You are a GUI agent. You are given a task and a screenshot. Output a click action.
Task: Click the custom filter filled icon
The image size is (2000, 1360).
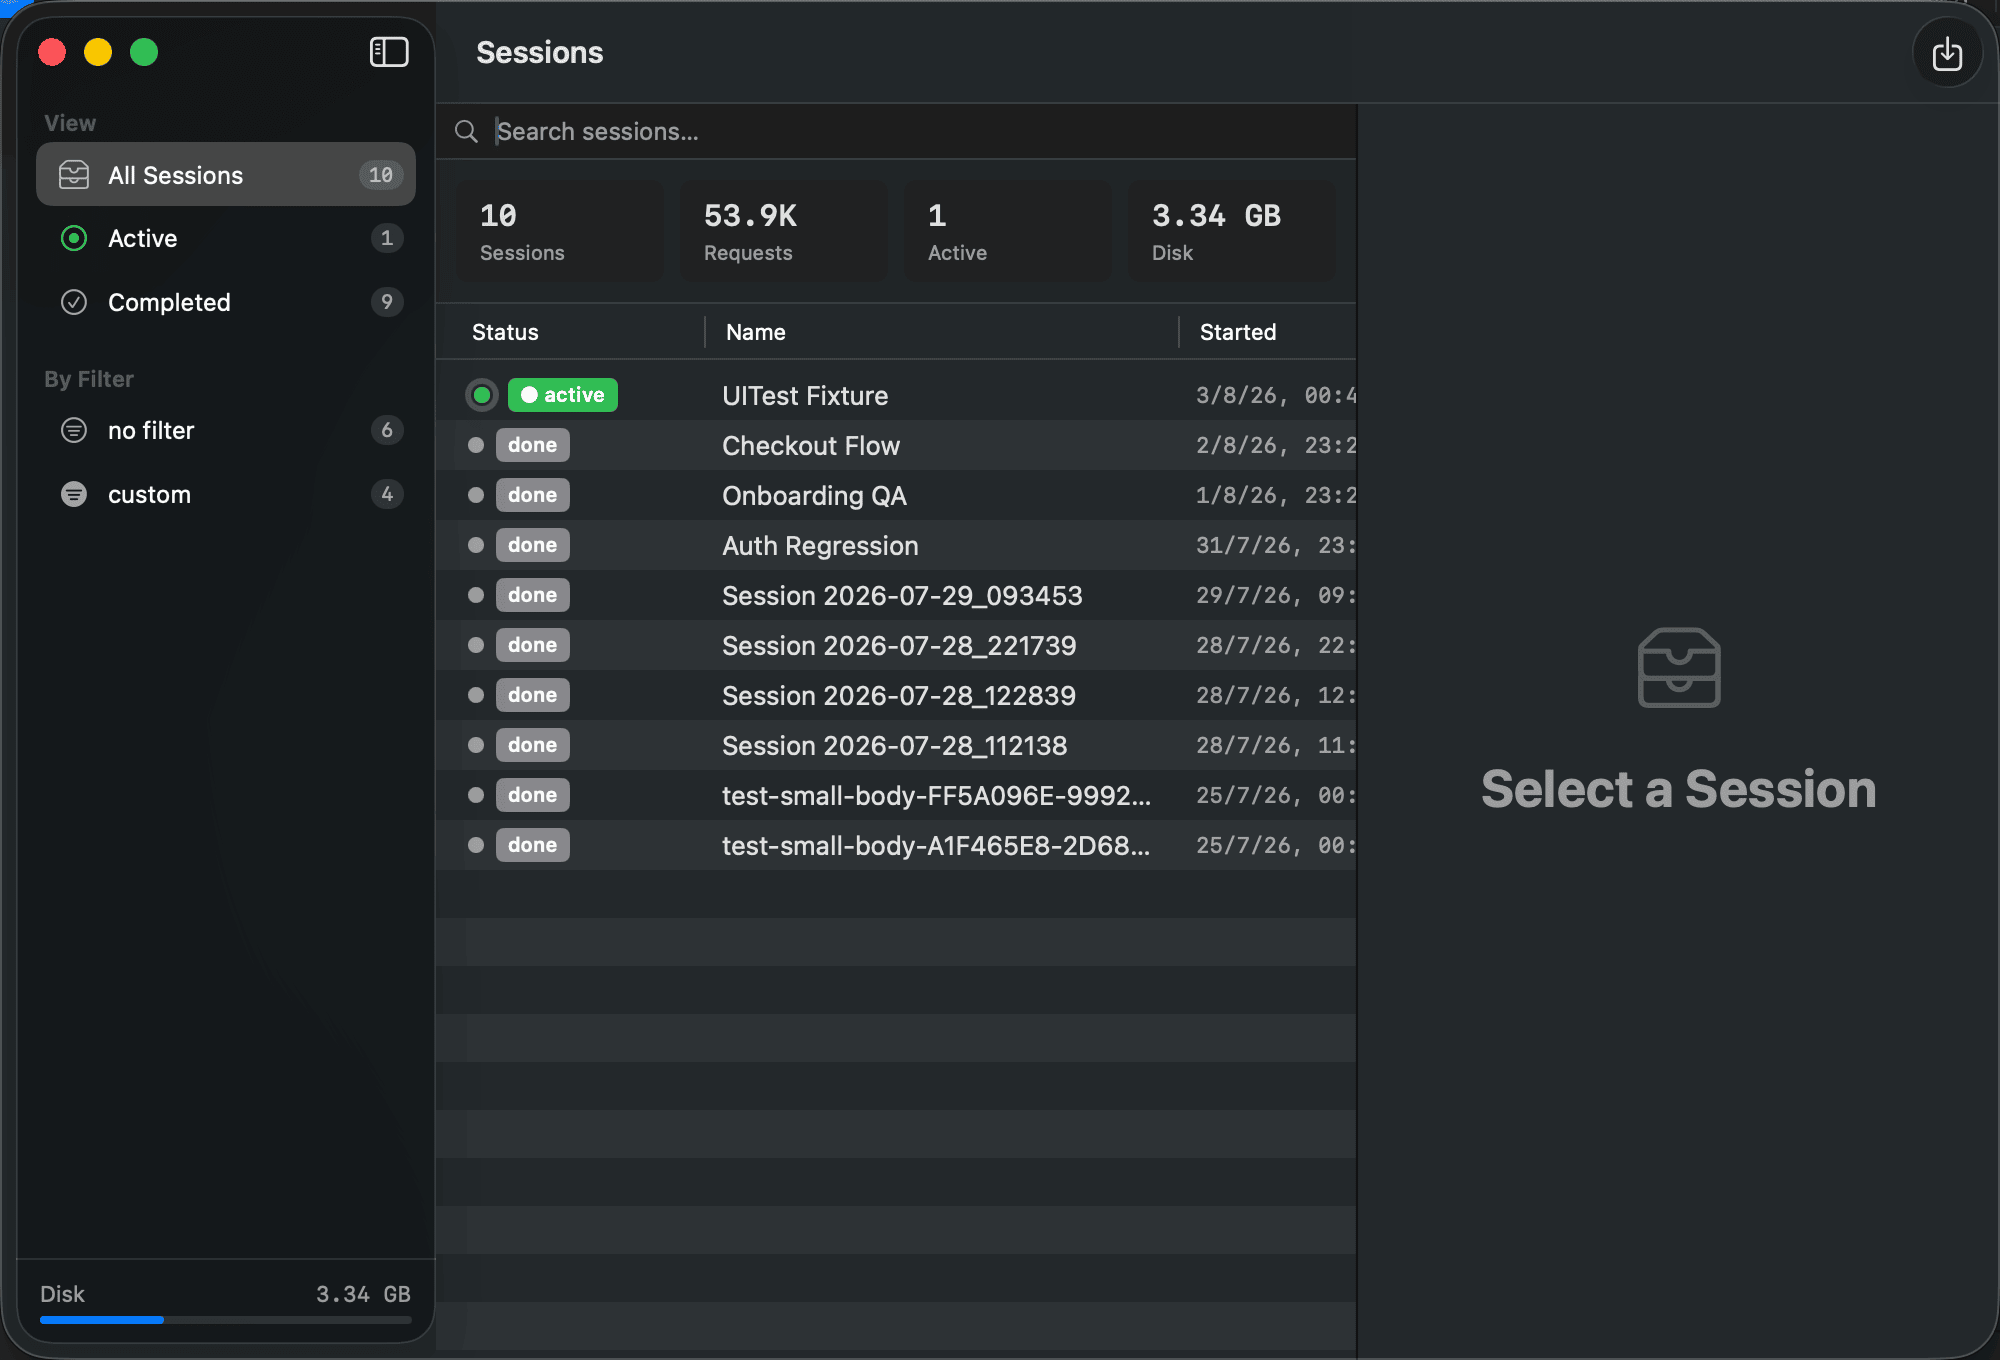pyautogui.click(x=74, y=494)
